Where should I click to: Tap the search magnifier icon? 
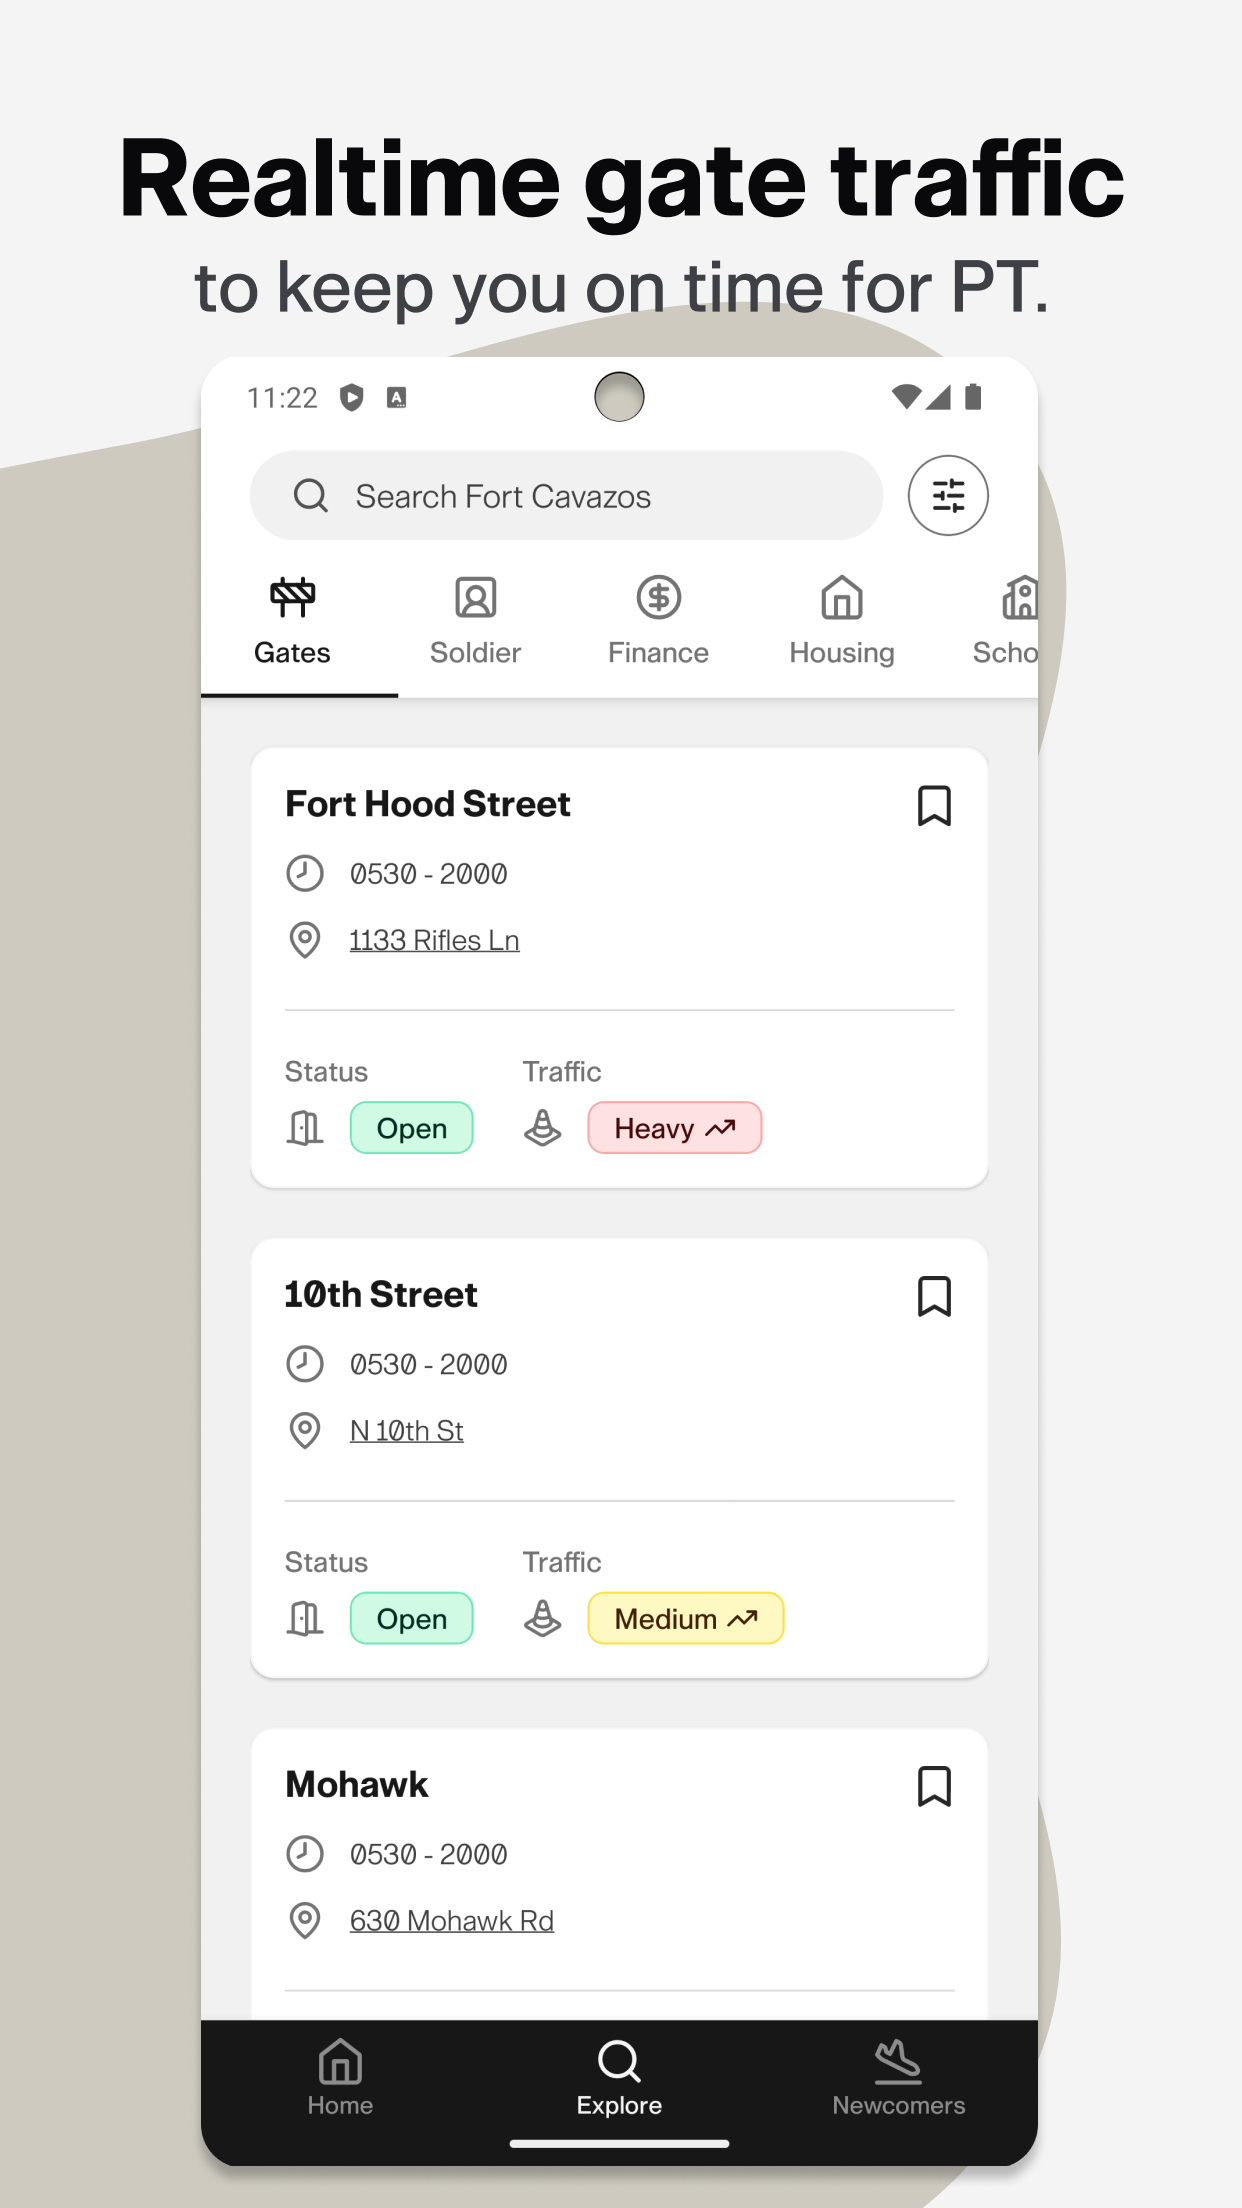[311, 495]
